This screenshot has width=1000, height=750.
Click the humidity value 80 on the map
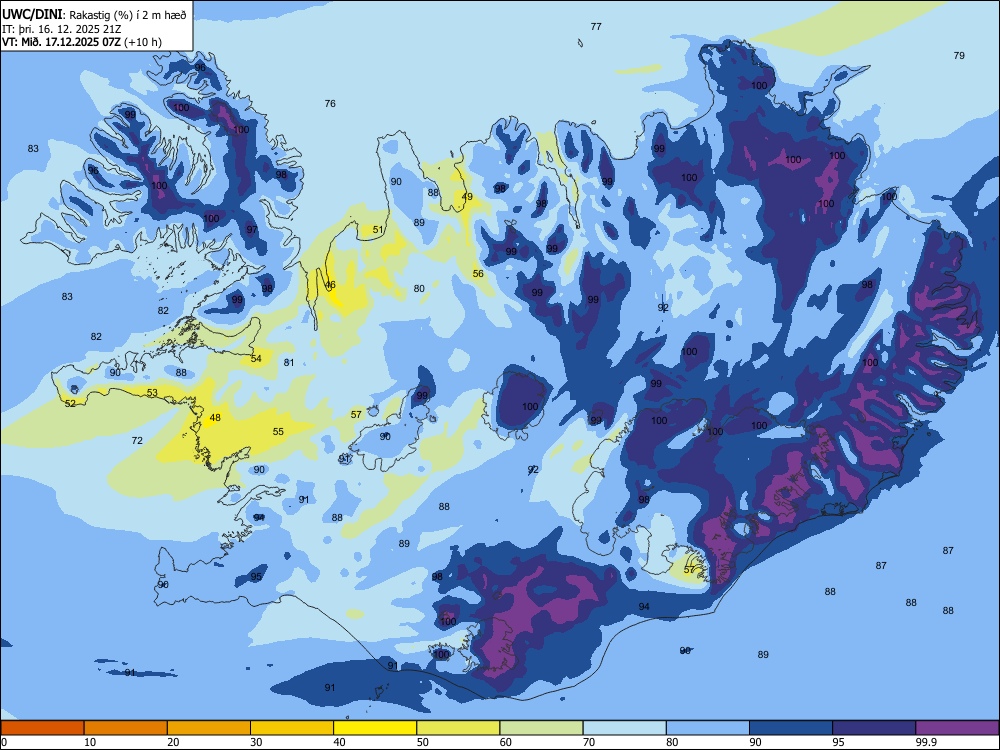click(419, 288)
